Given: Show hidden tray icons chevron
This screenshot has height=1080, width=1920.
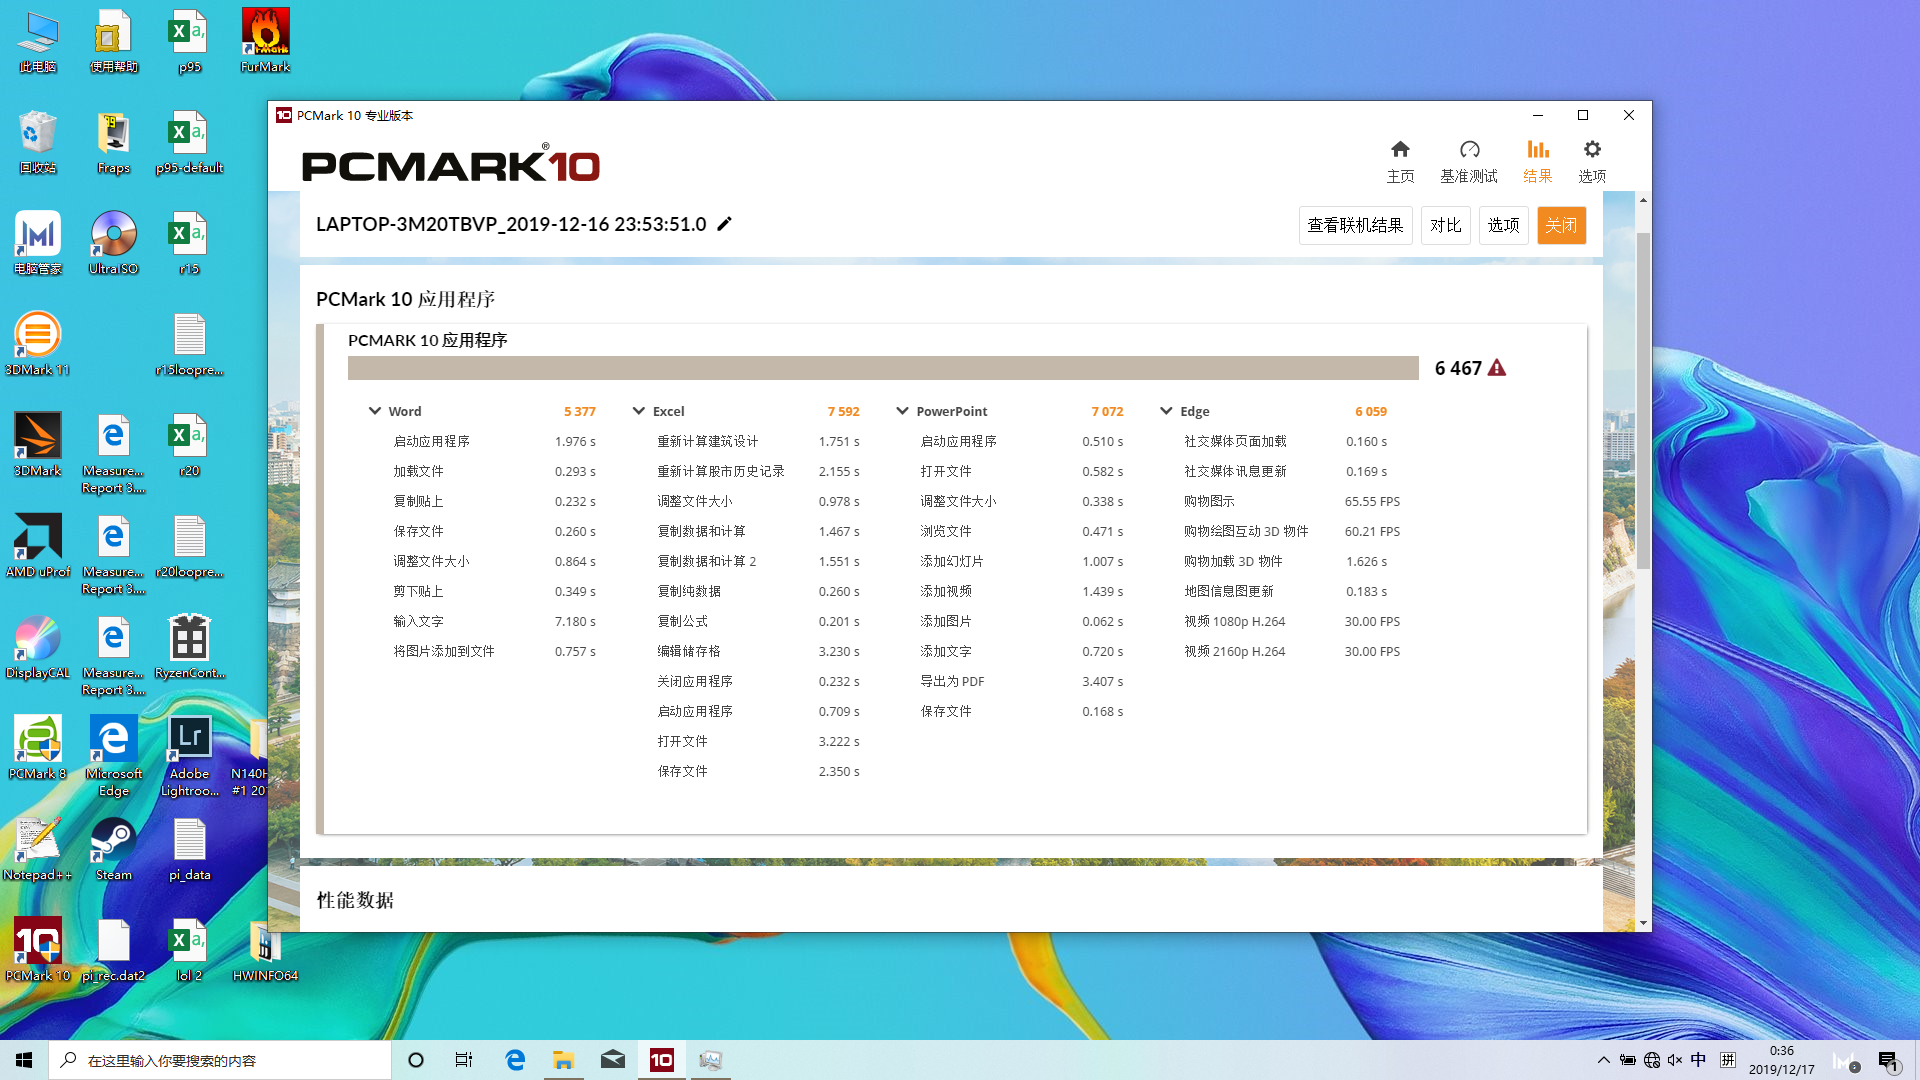Looking at the screenshot, I should point(1604,1060).
